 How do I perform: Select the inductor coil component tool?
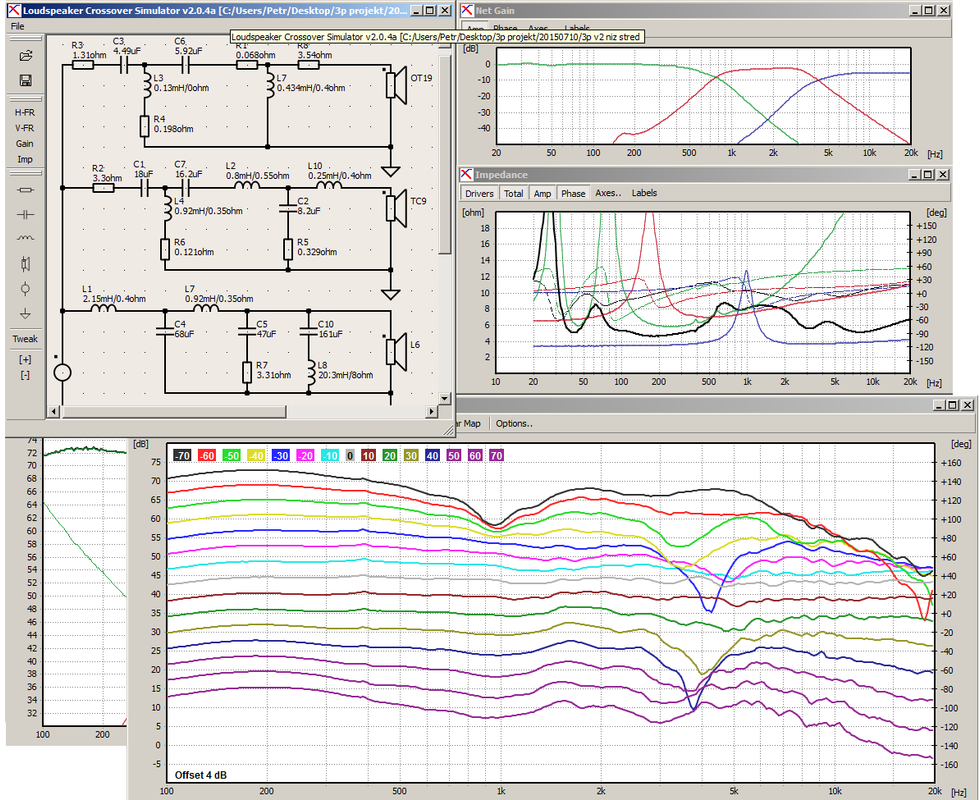point(26,238)
